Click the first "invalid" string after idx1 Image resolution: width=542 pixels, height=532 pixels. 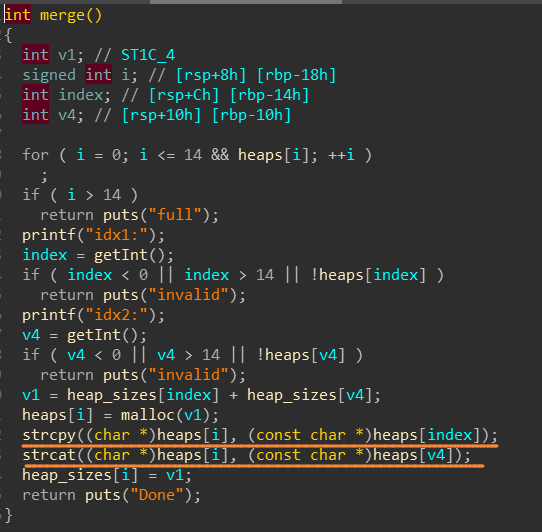(x=188, y=295)
